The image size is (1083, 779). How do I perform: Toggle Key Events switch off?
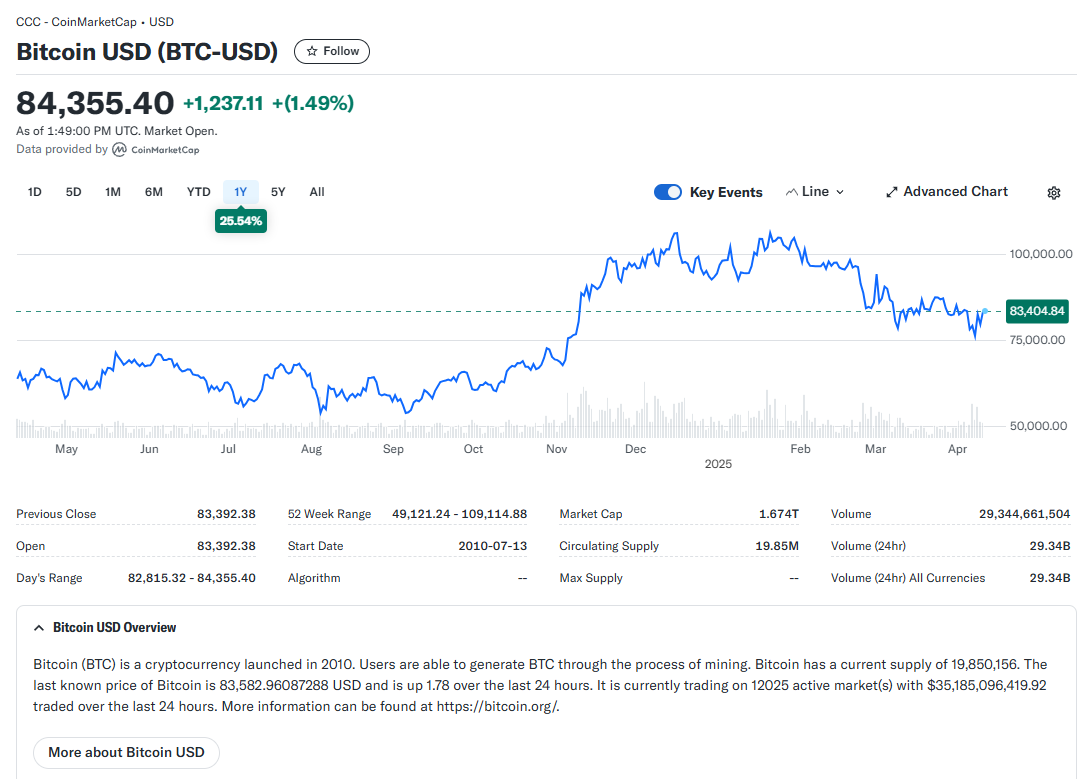668,192
